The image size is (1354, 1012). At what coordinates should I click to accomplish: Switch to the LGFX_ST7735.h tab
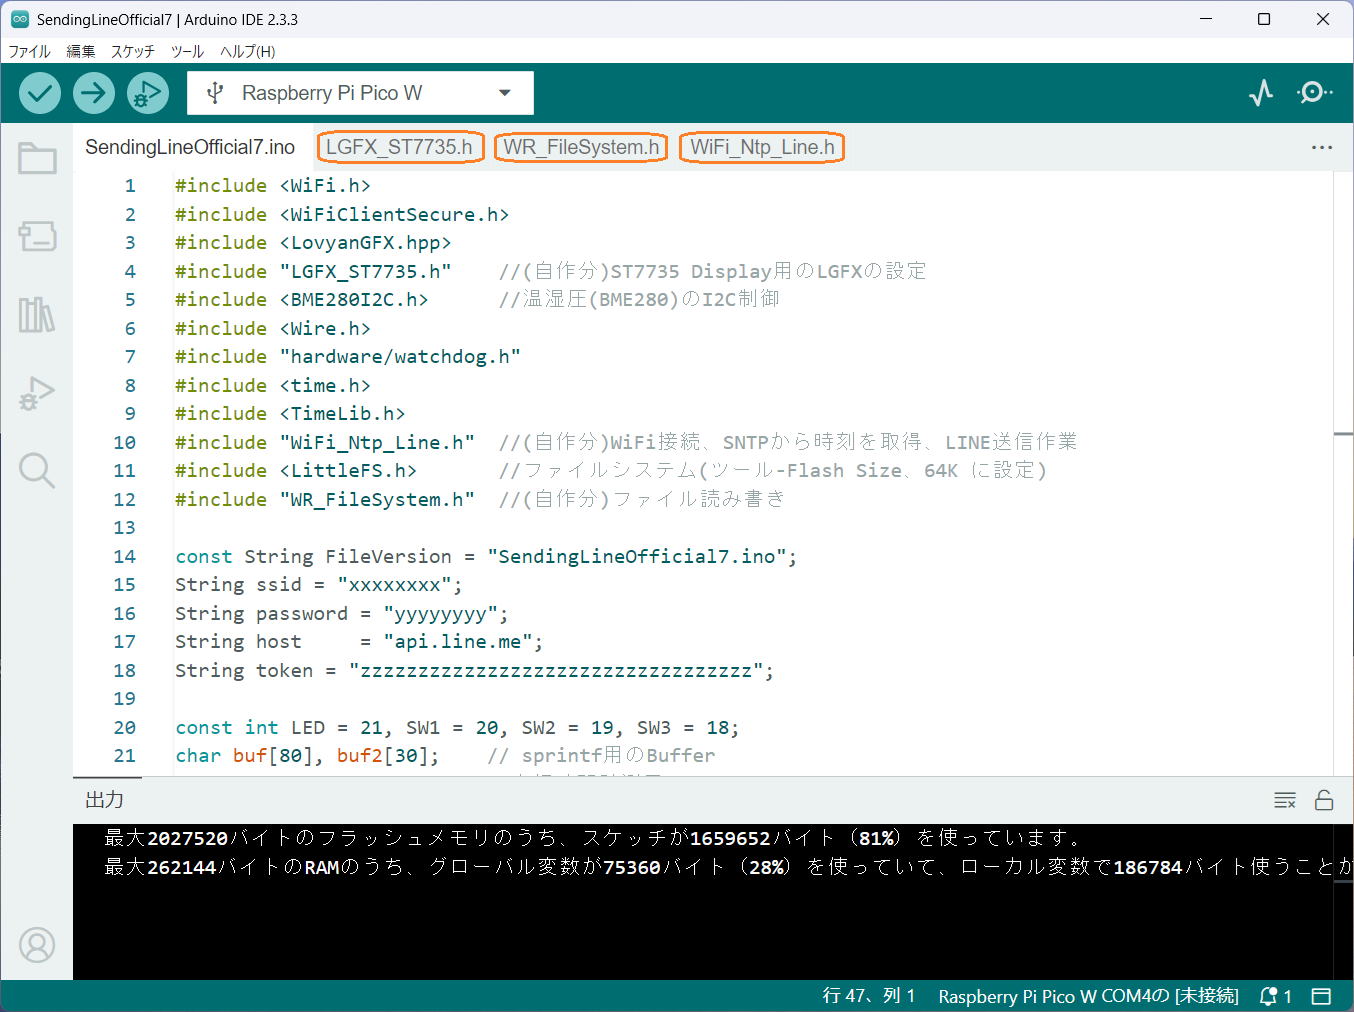(400, 147)
